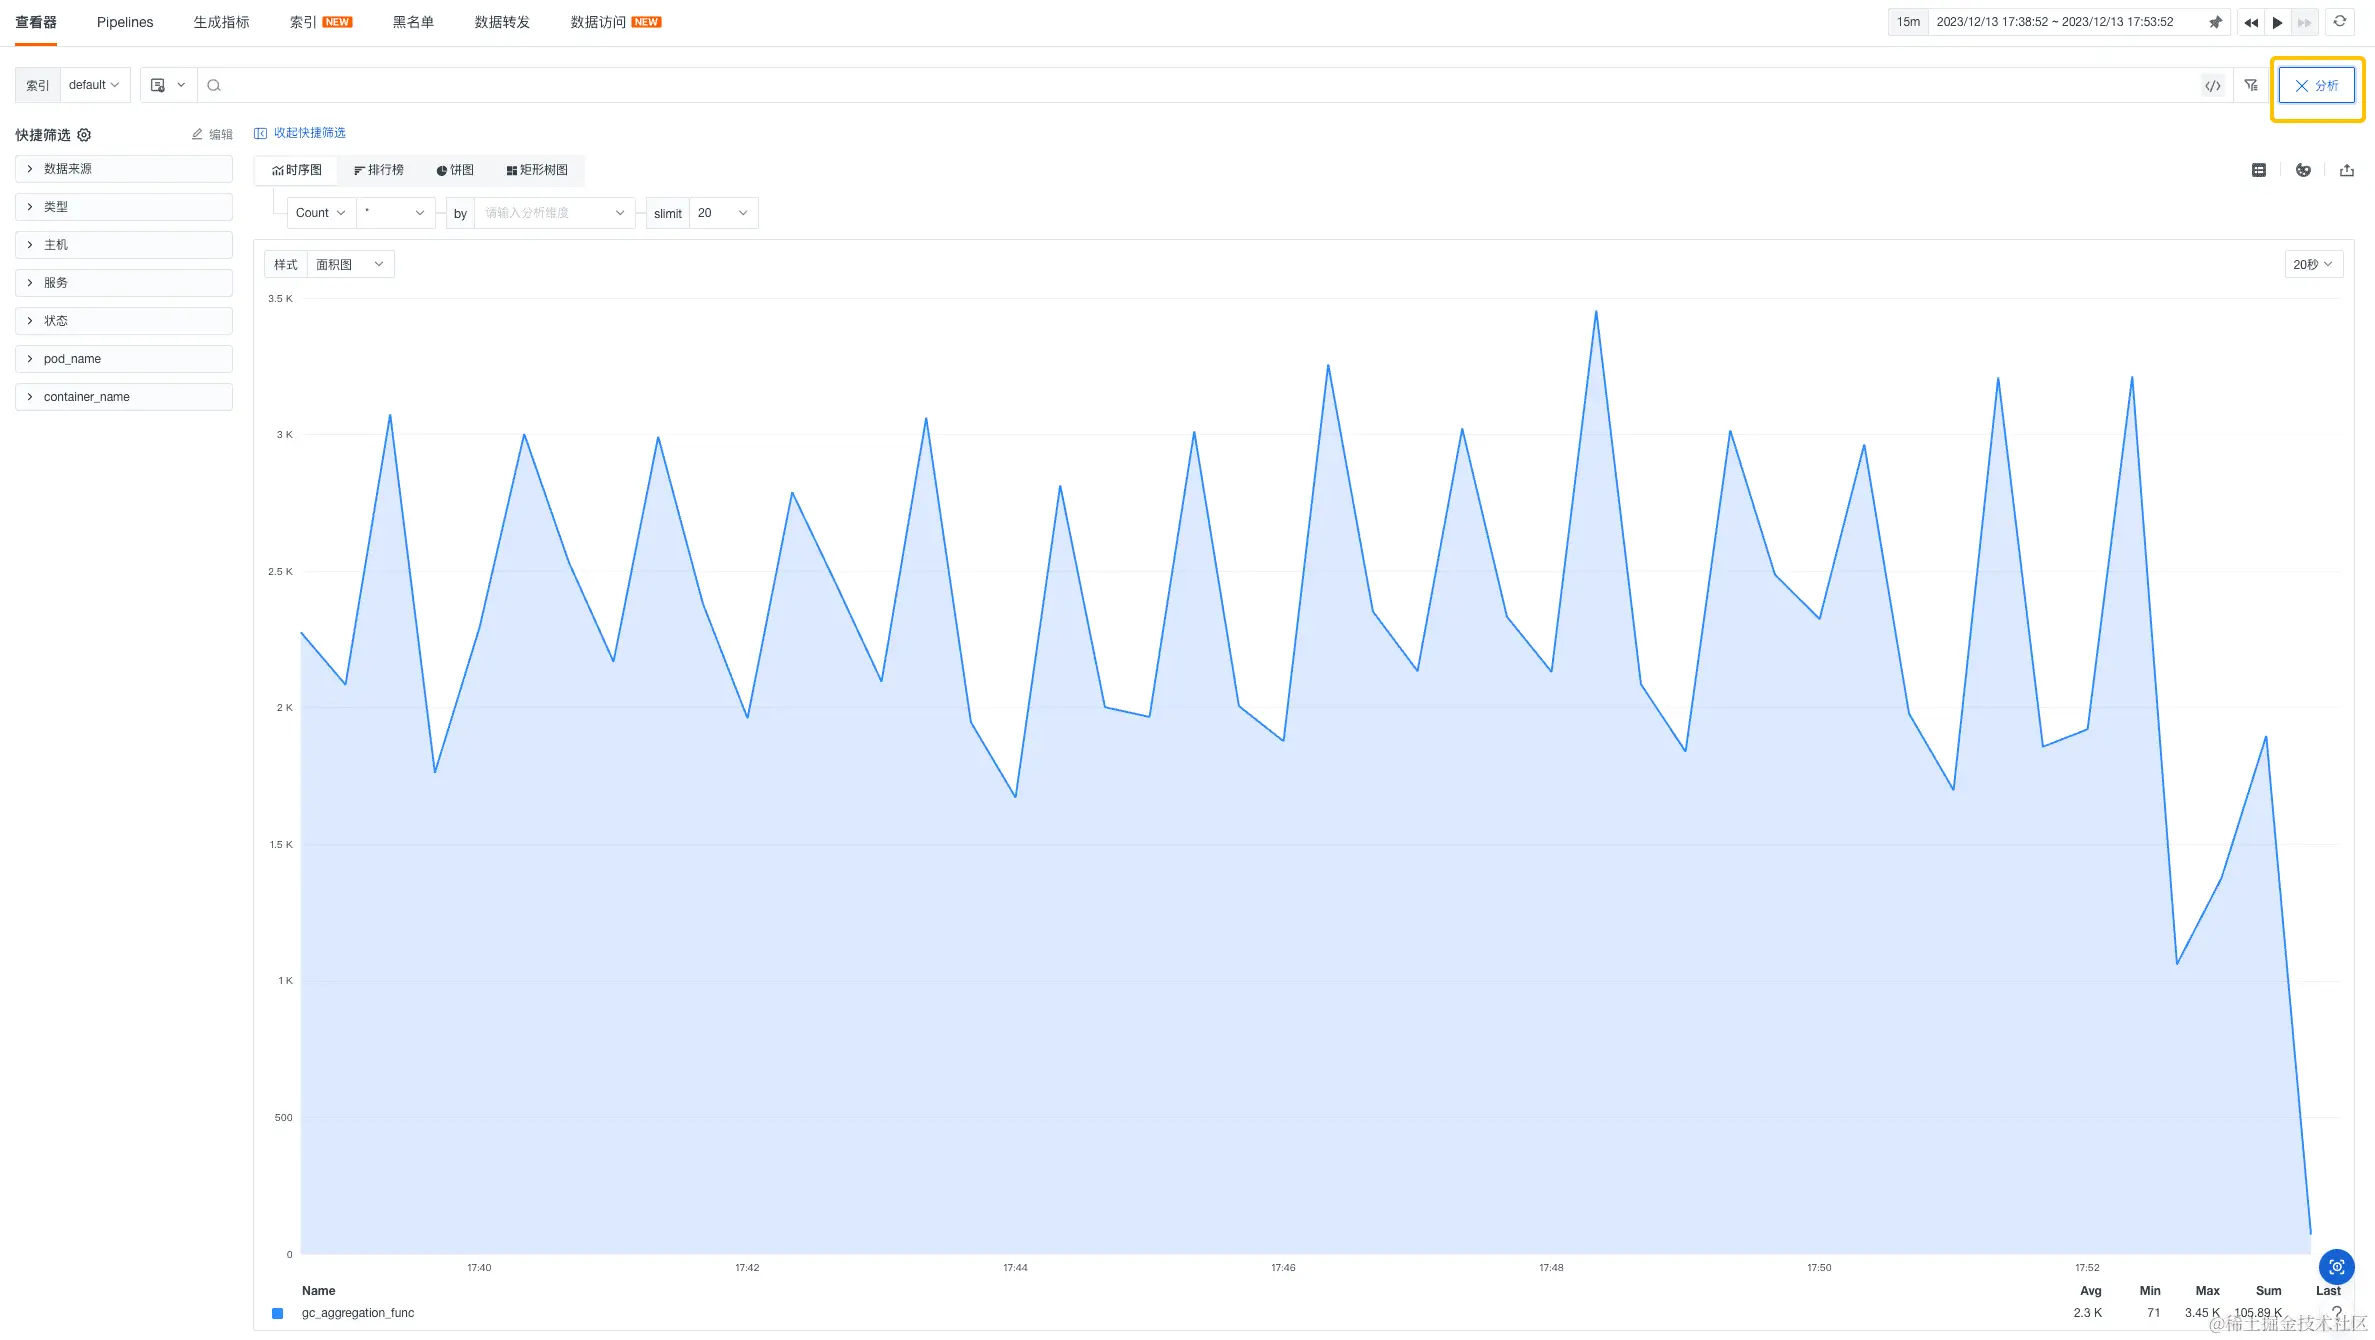Viewport: 2375px width, 1340px height.
Task: Click the rewind time range button
Action: click(x=2250, y=22)
